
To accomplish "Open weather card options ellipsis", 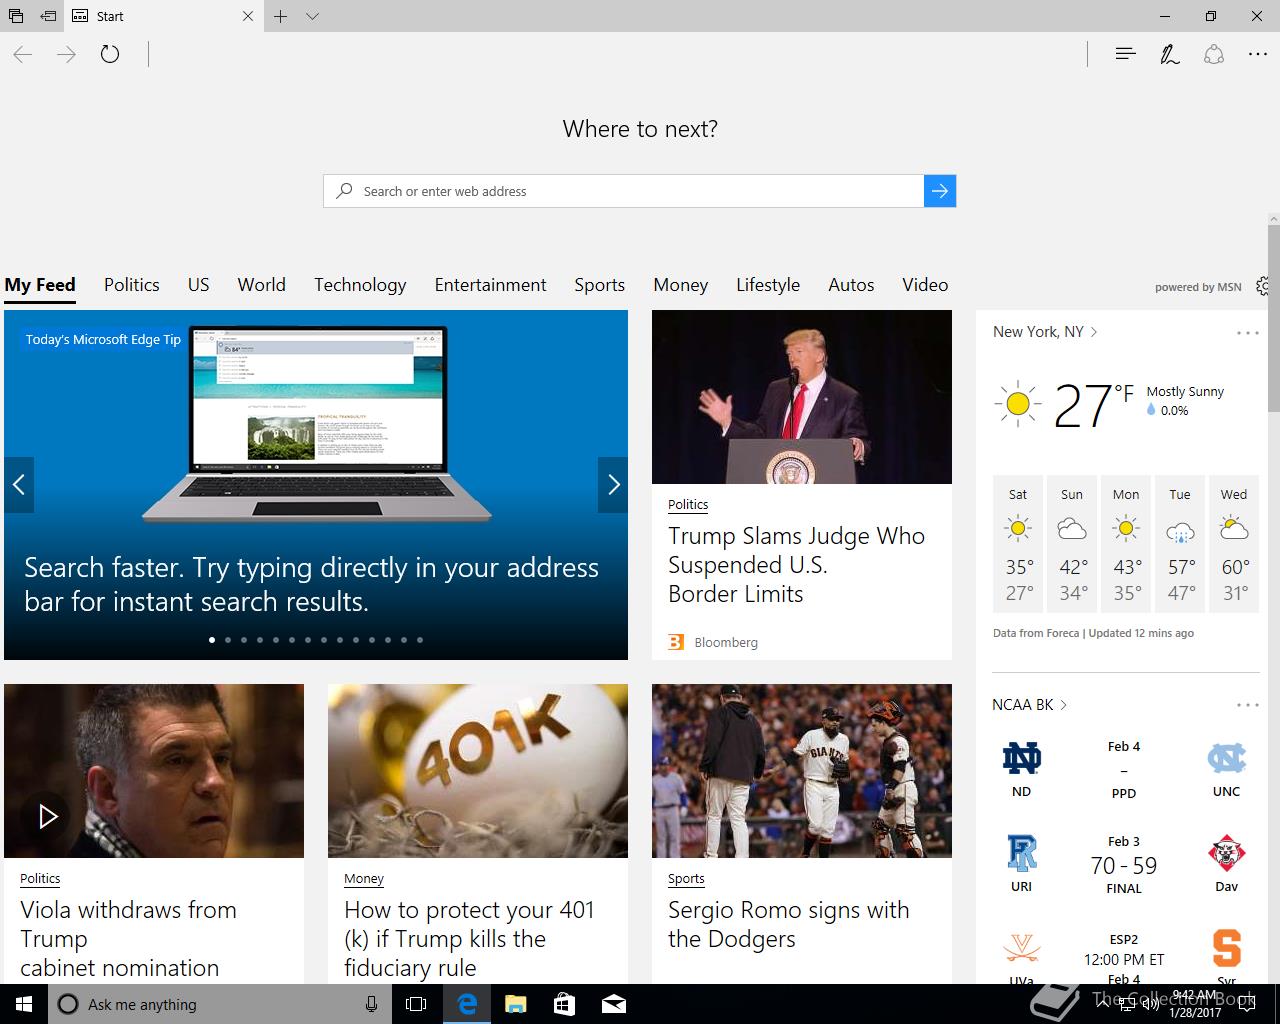I will coord(1247,333).
